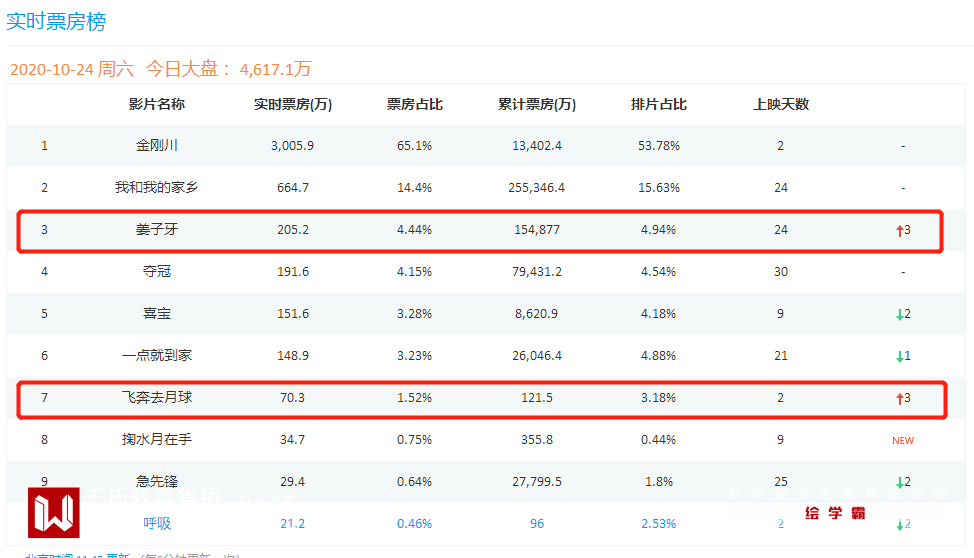Click real-time box office 151.6
Viewport: 974px width, 558px height.
point(293,313)
